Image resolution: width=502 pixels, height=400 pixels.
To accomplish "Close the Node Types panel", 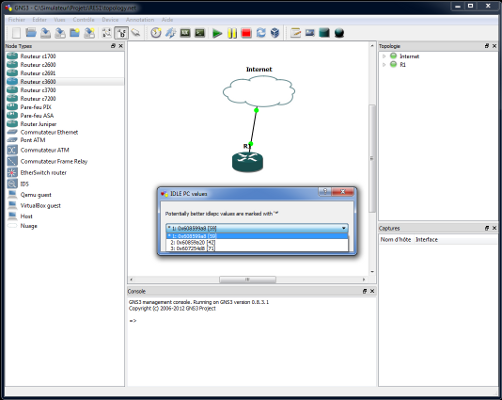I will coord(121,46).
